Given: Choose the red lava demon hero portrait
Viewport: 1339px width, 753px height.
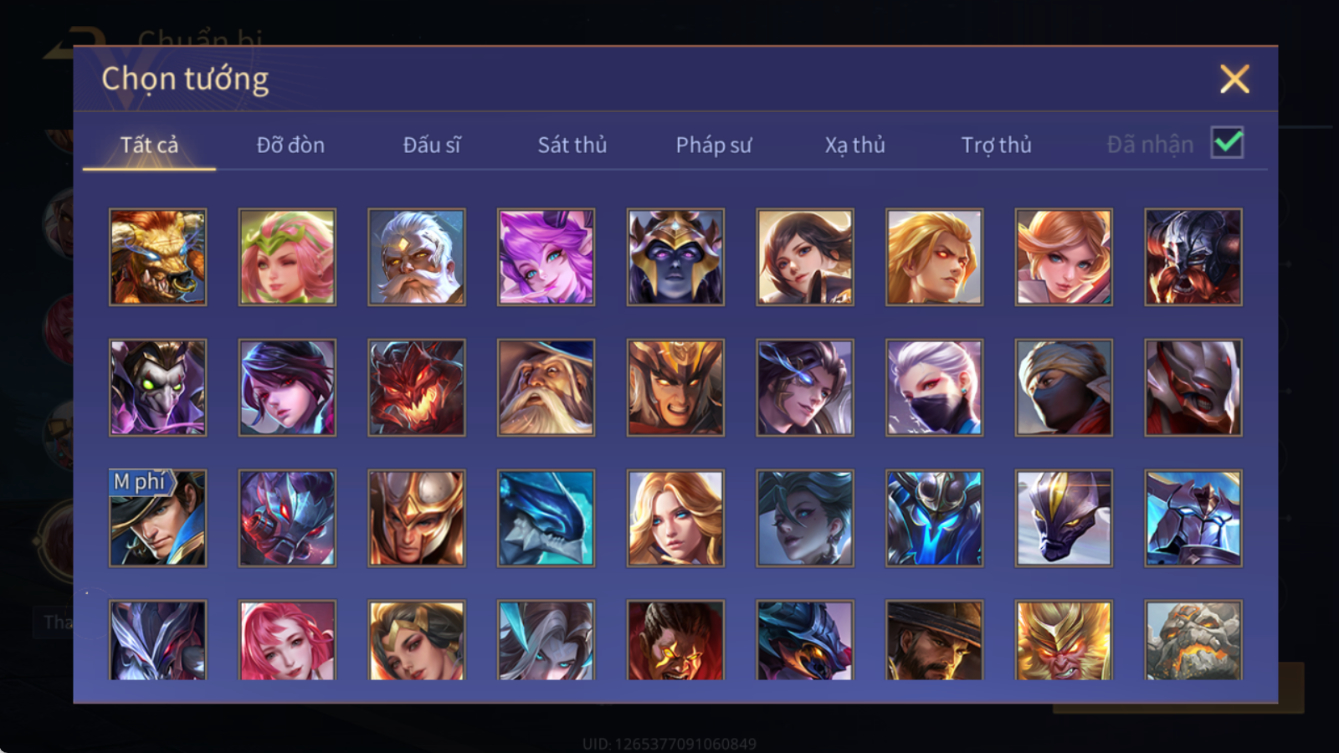Looking at the screenshot, I should (x=416, y=388).
